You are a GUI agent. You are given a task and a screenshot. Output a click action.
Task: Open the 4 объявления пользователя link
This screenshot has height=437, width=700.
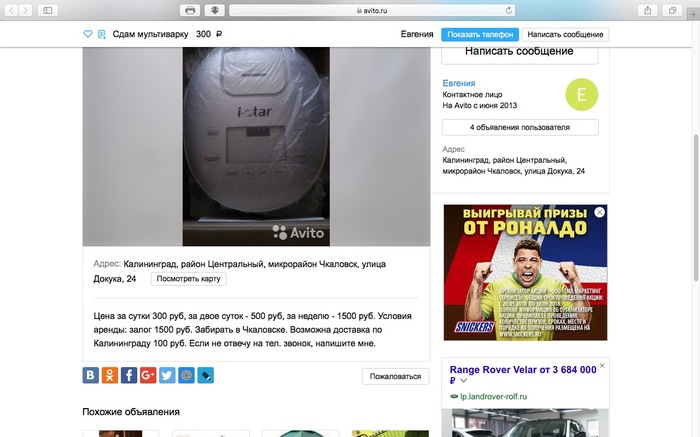(x=520, y=128)
